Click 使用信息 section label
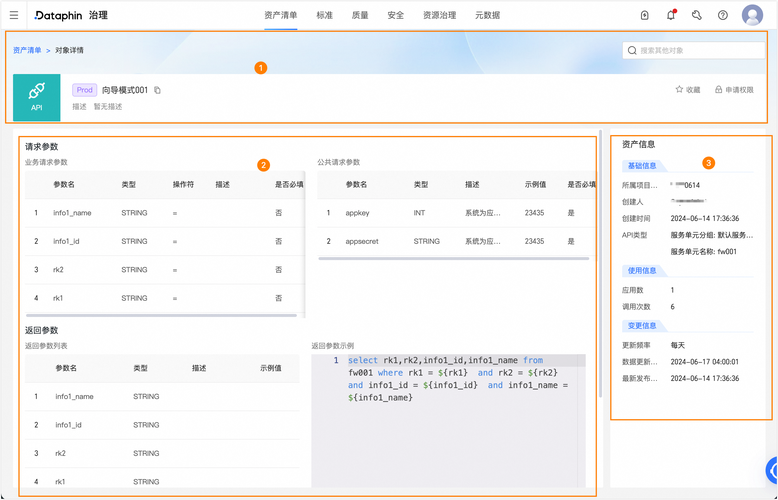The width and height of the screenshot is (778, 500). click(642, 270)
